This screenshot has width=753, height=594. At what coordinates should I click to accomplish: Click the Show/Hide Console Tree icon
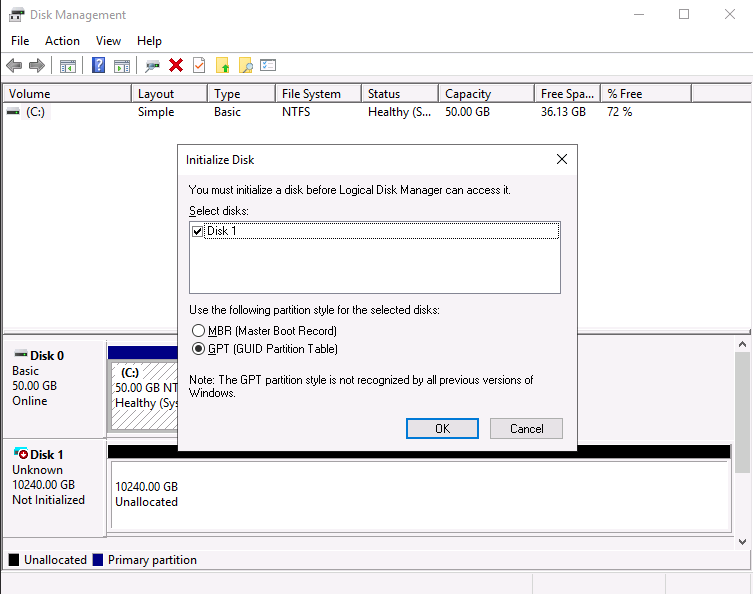coord(68,66)
